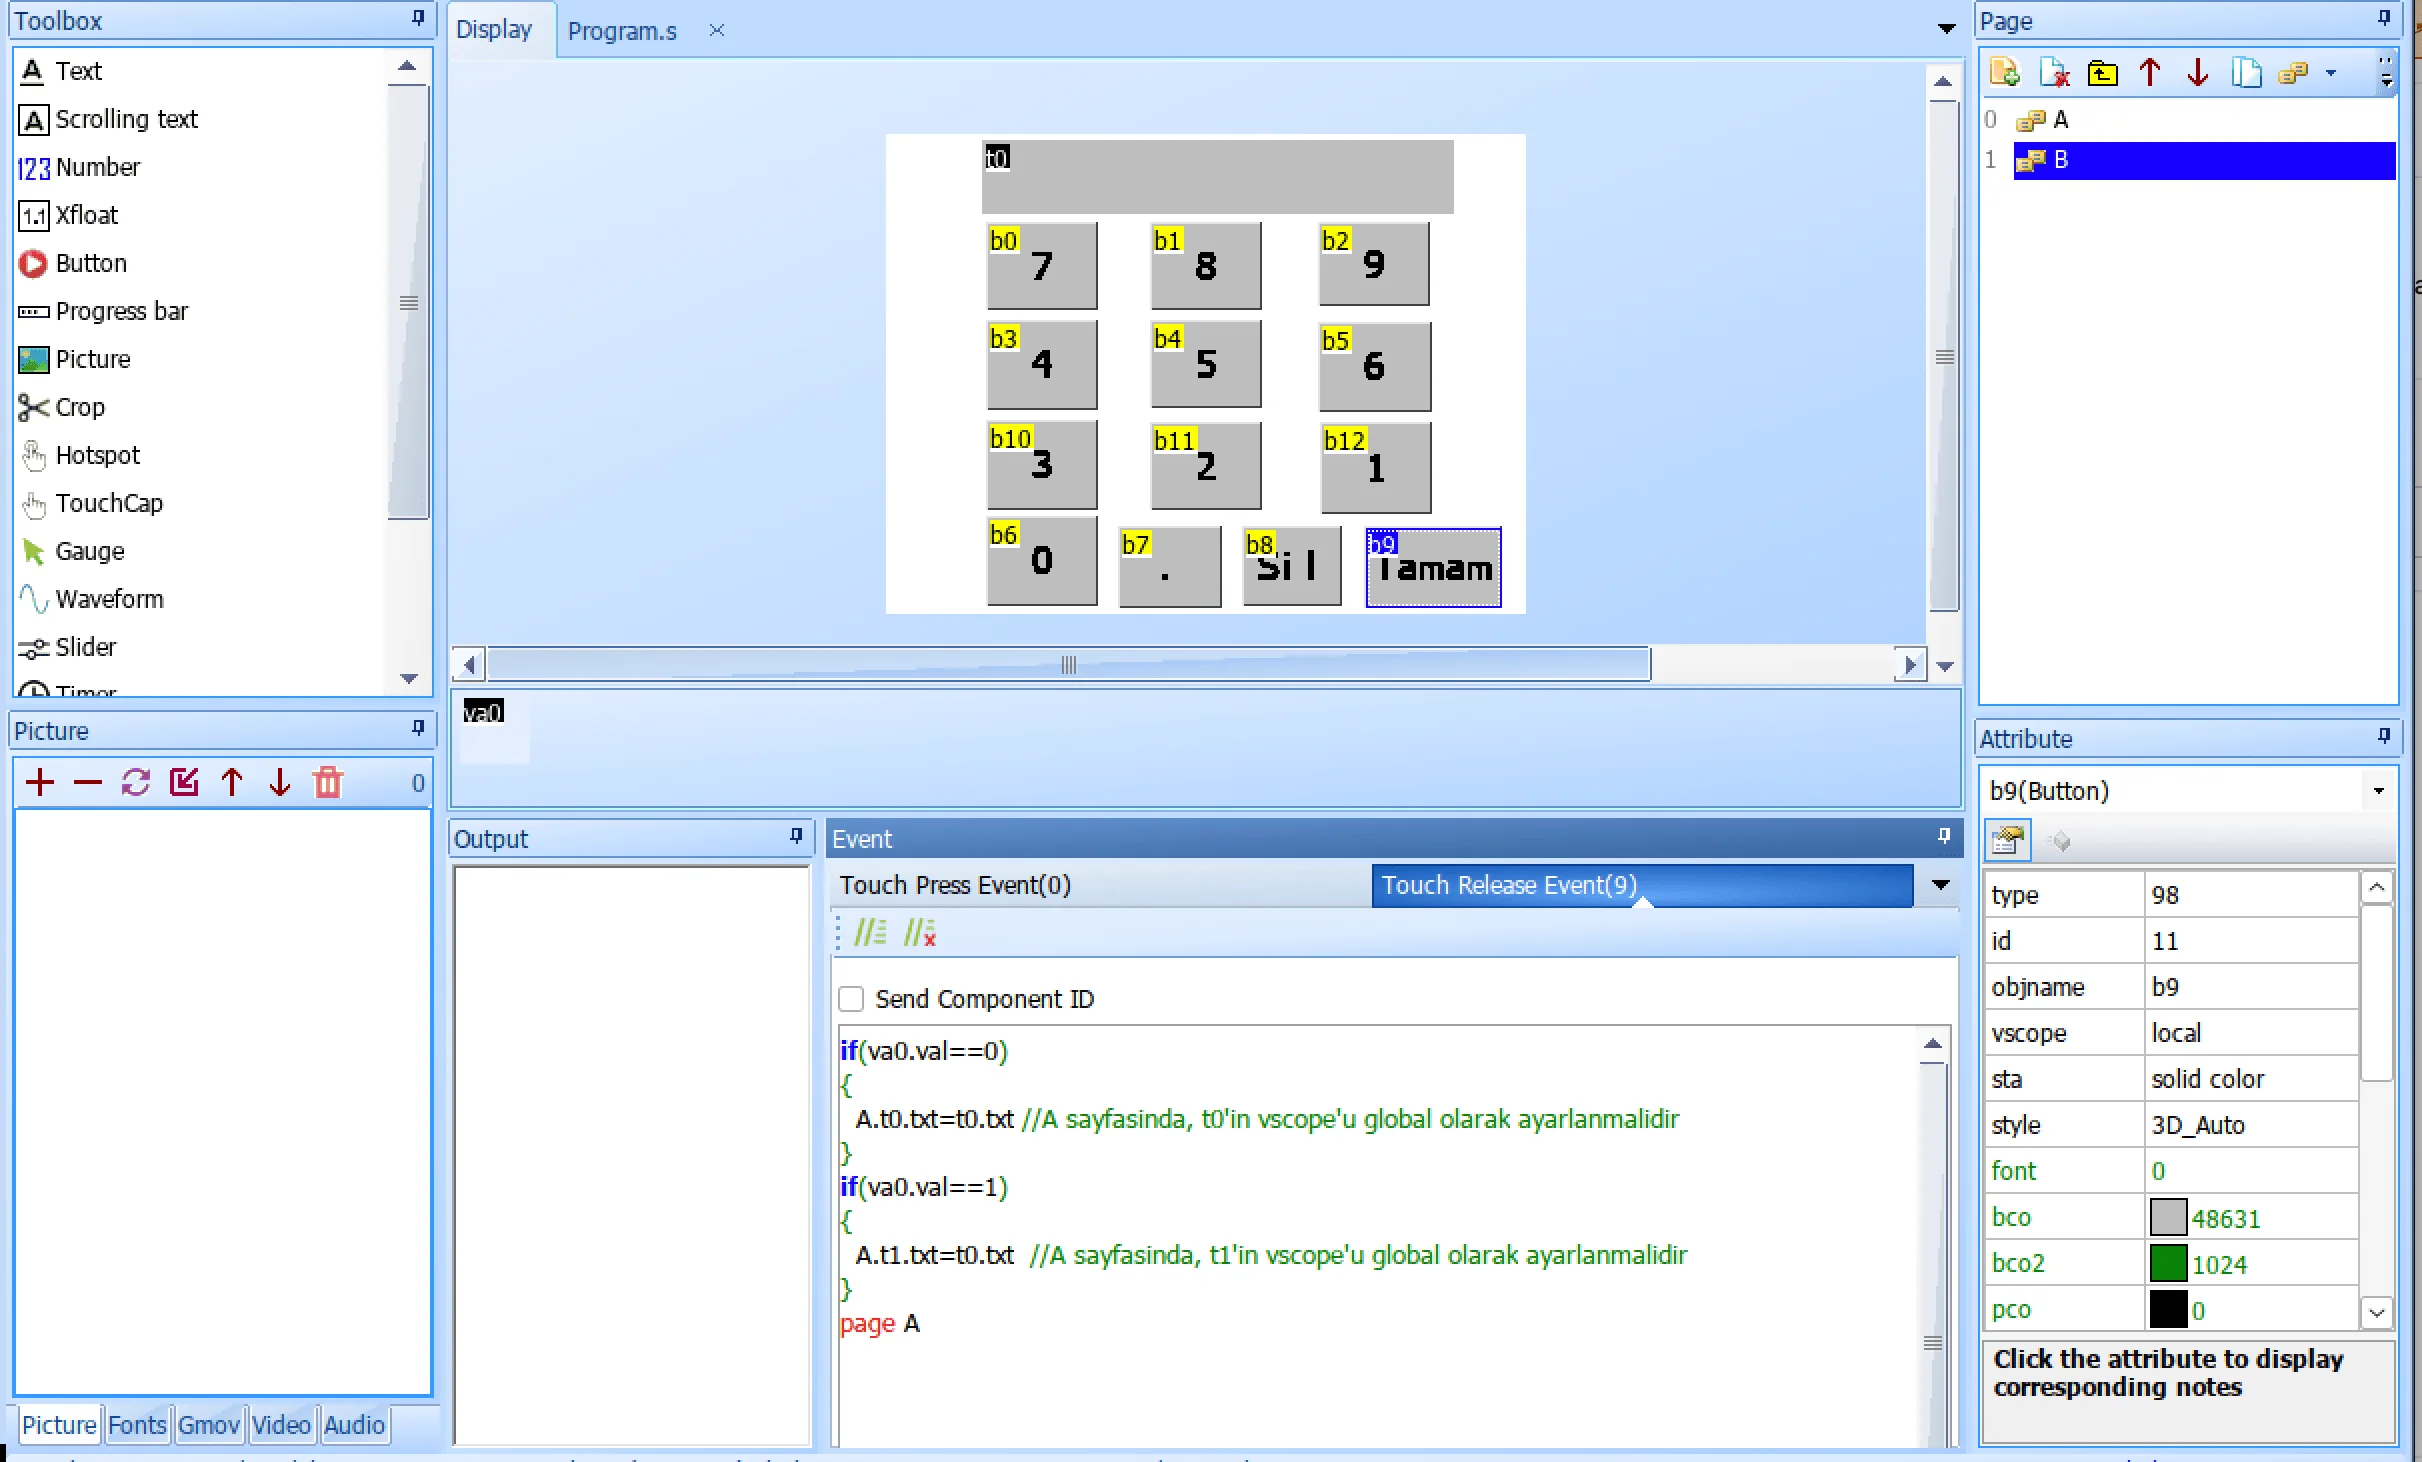Viewport: 2422px width, 1462px height.
Task: Add a picture with the red plus icon
Action: (40, 782)
